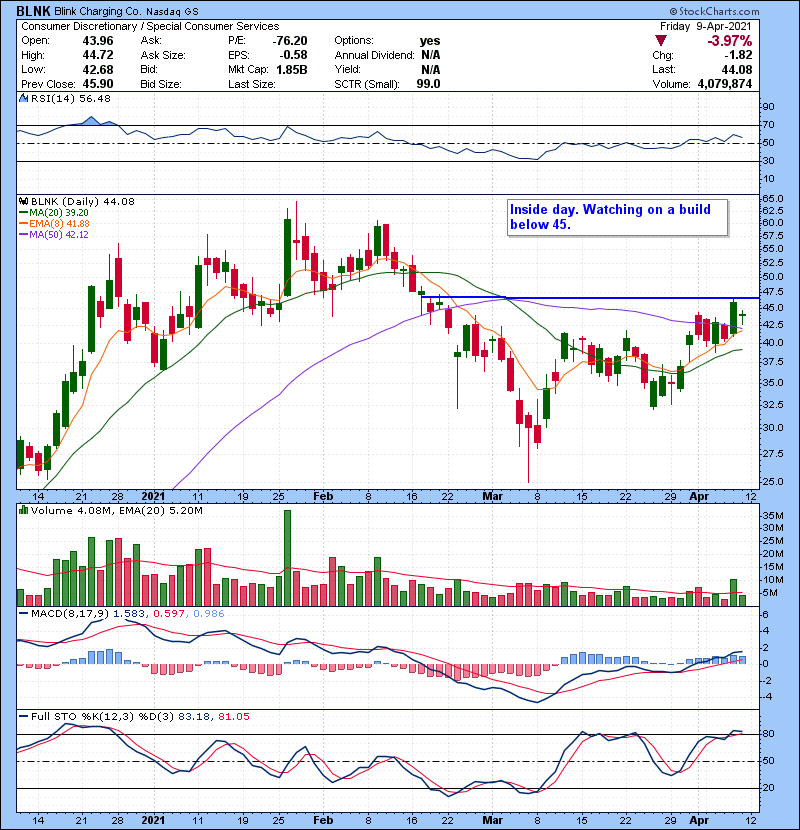
Task: Click the BLNK ticker symbol in header
Action: [x=33, y=11]
